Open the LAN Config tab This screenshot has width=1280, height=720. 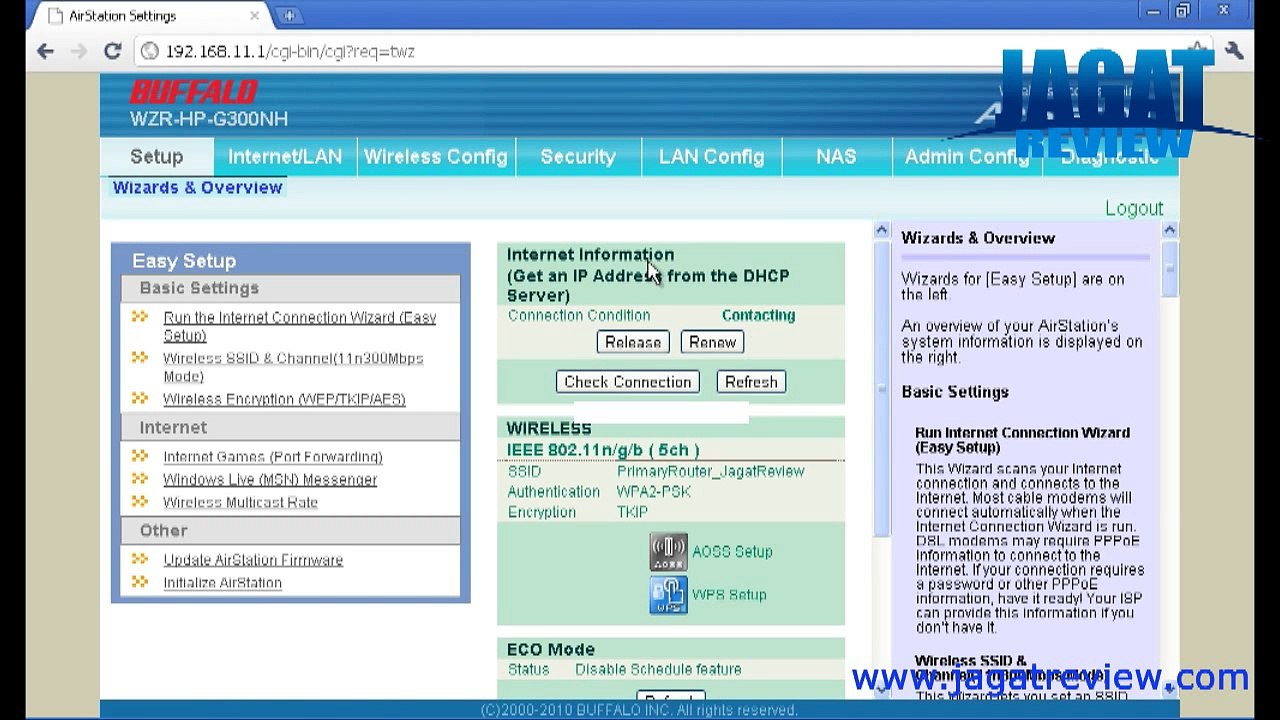click(x=711, y=157)
